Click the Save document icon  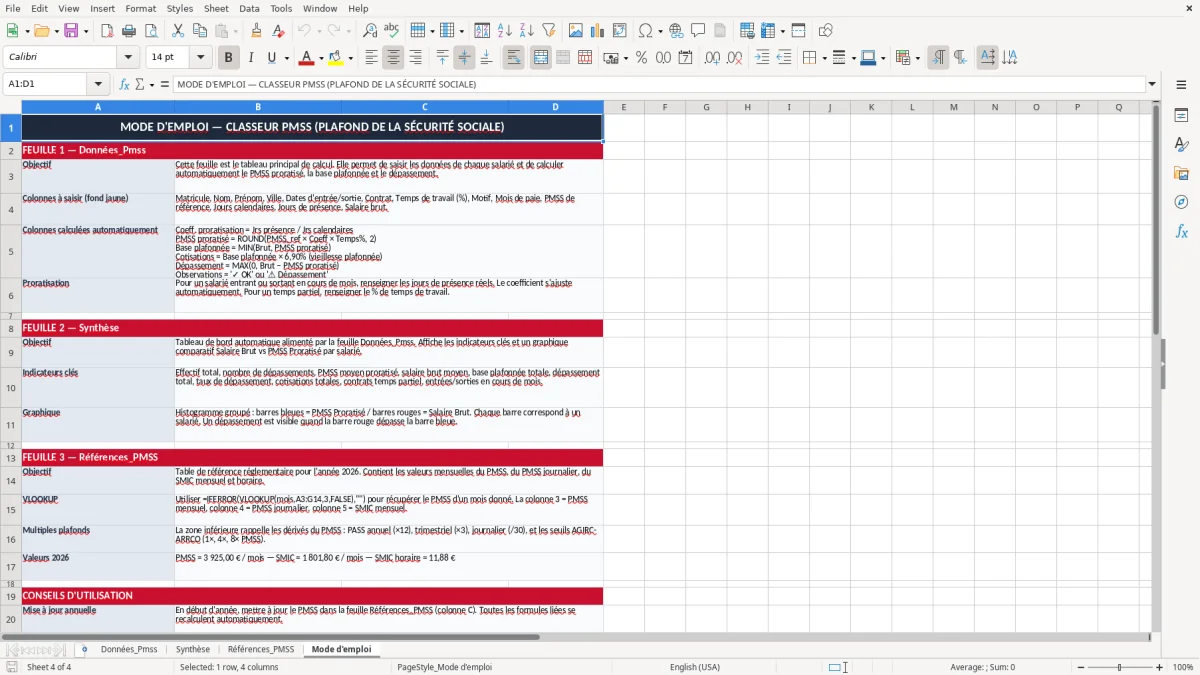71,31
